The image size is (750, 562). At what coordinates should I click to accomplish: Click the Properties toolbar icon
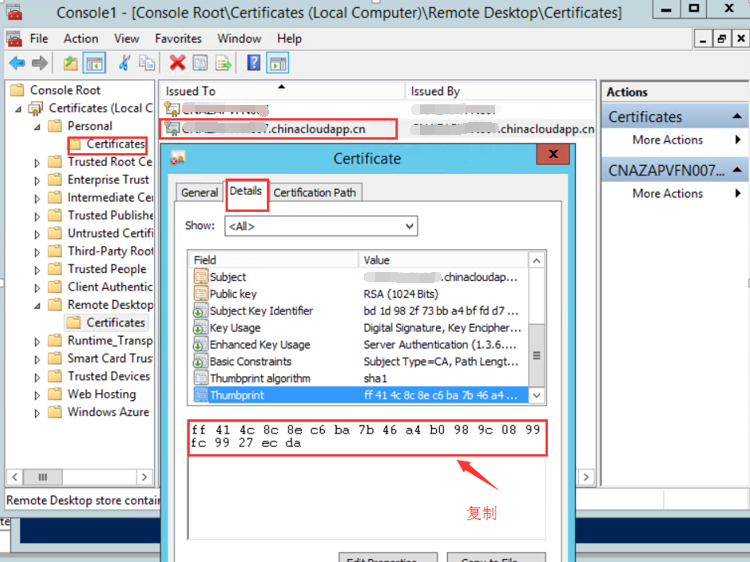coord(200,63)
